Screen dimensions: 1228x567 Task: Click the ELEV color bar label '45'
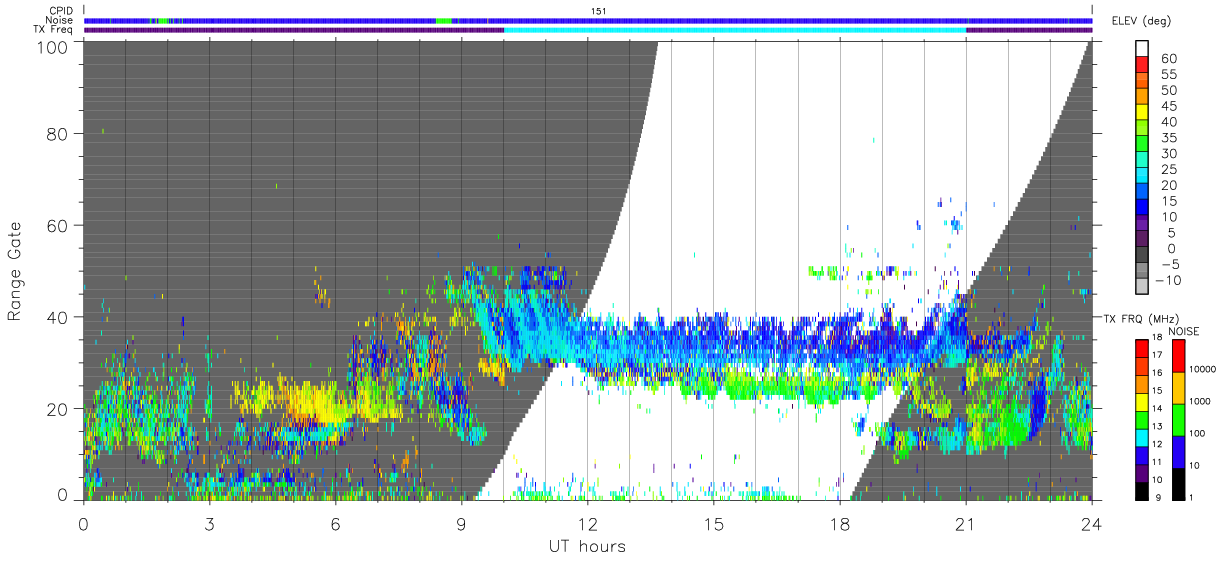coord(1168,106)
